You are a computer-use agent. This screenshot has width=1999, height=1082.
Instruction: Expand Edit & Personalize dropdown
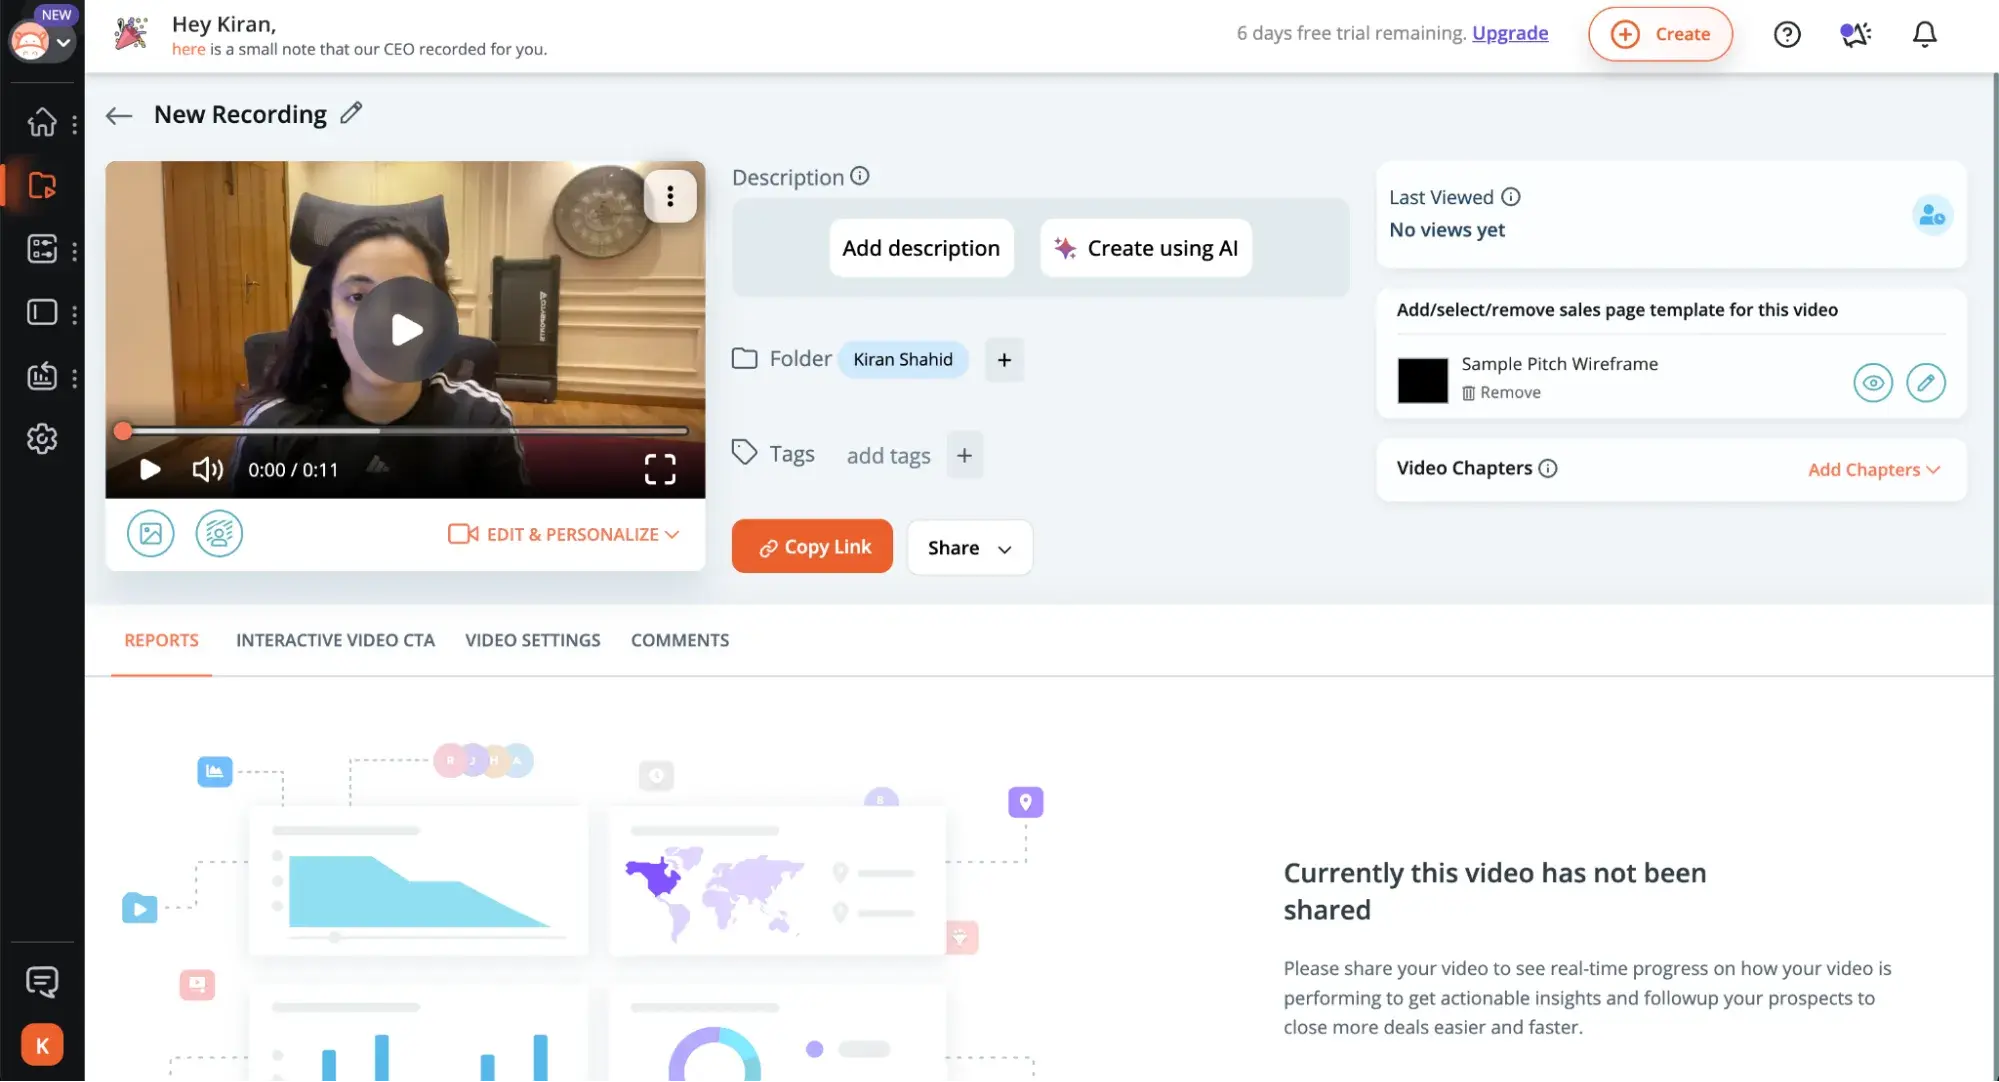(564, 535)
